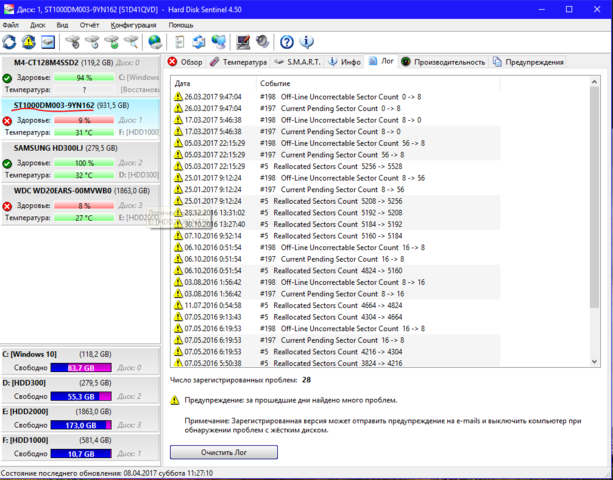Select the D: [HDD300] partition entry
Viewport: 613px width, 480px height.
click(x=80, y=390)
